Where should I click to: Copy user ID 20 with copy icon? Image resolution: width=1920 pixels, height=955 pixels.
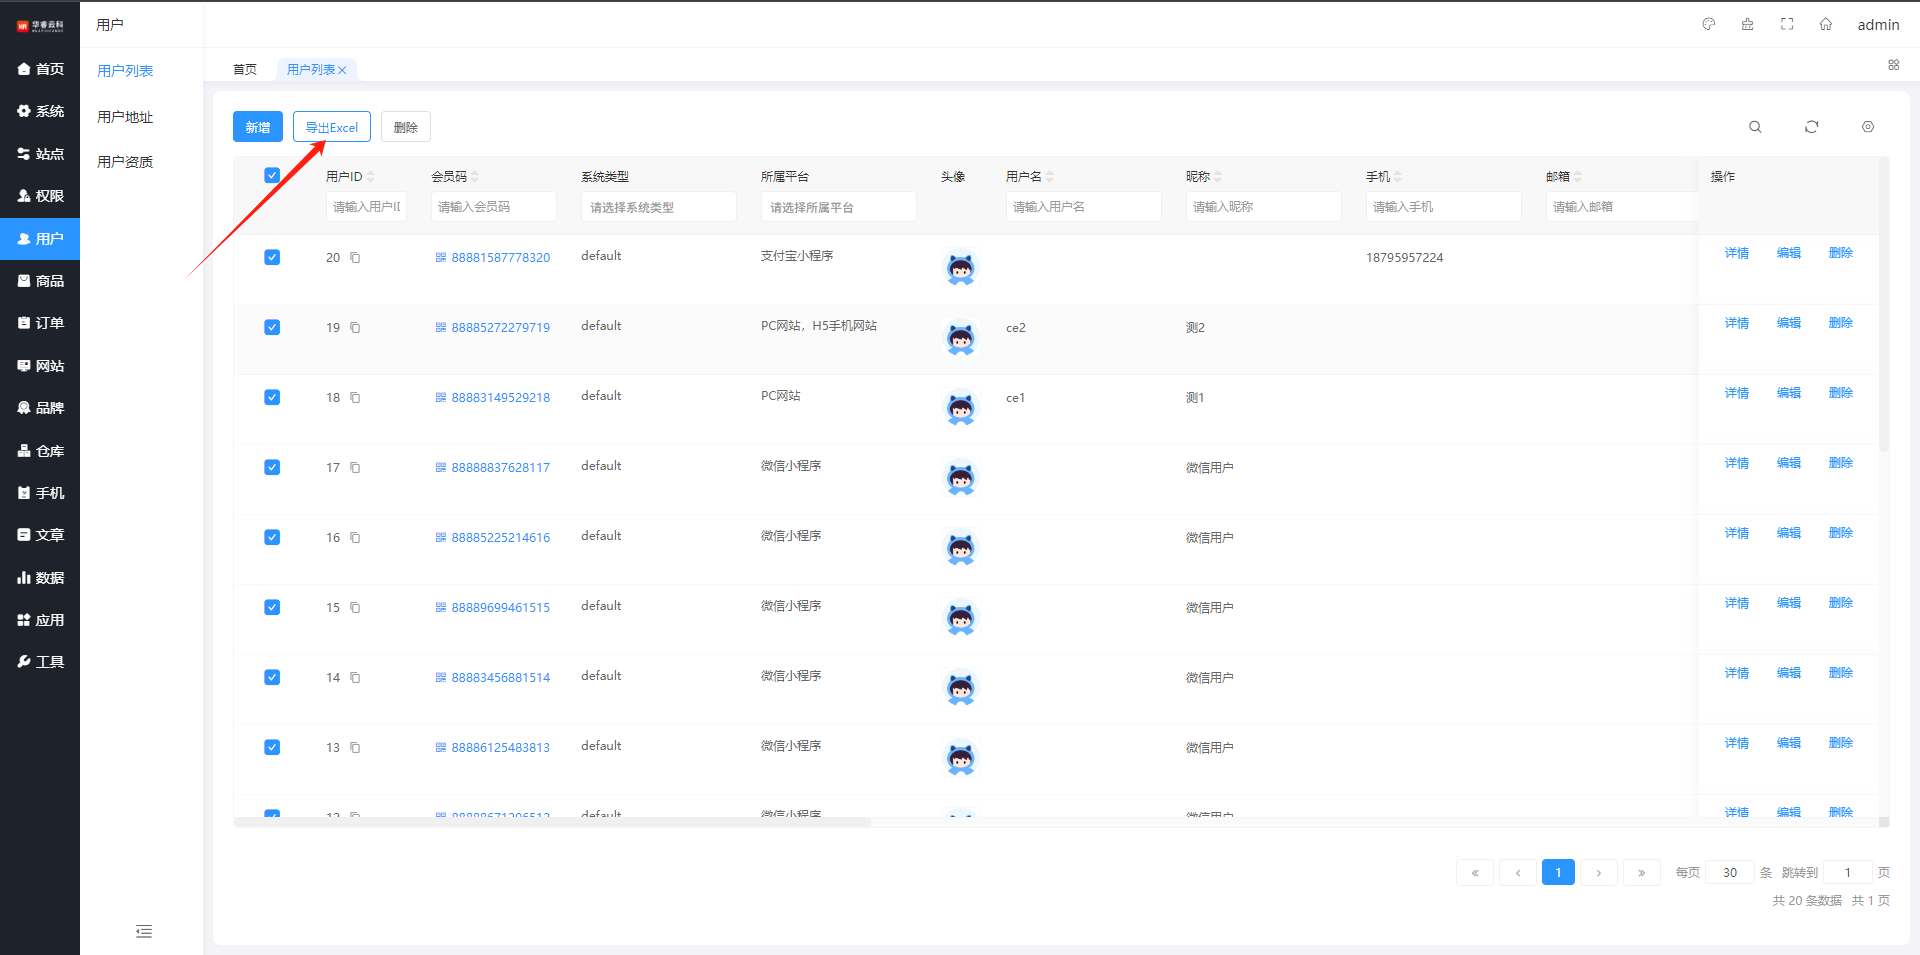pyautogui.click(x=355, y=258)
